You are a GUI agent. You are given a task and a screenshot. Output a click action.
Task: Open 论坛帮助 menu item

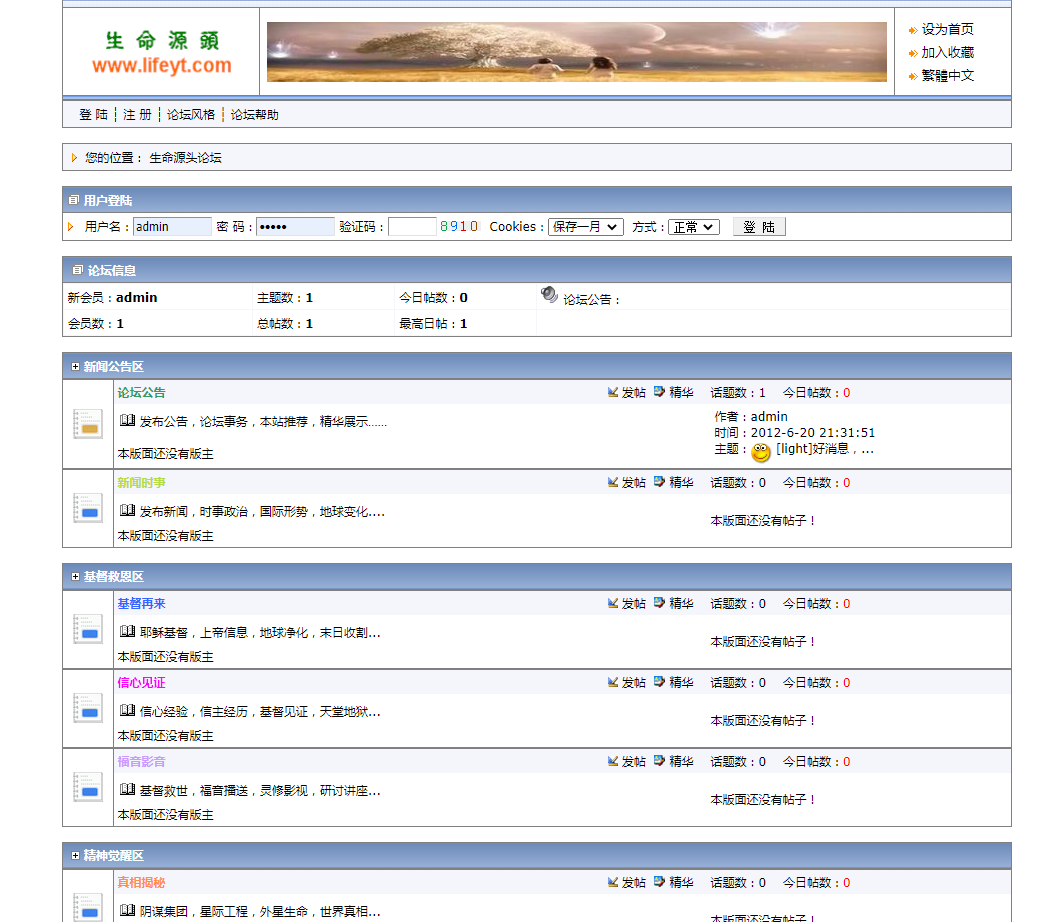tap(255, 115)
